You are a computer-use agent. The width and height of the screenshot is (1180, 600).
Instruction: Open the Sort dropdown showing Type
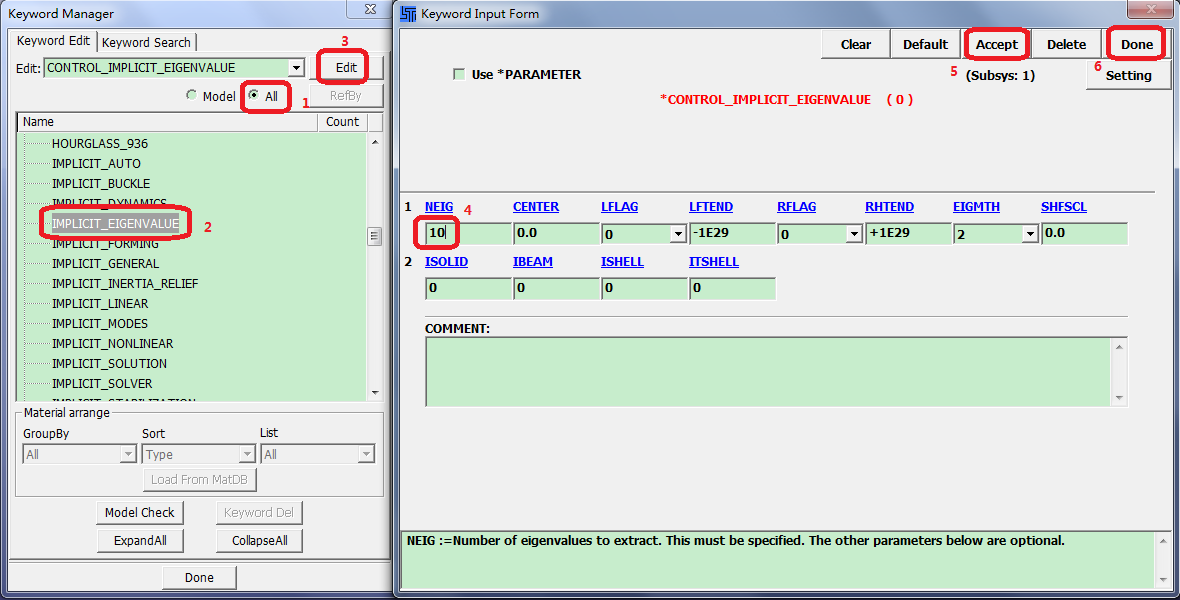[247, 454]
